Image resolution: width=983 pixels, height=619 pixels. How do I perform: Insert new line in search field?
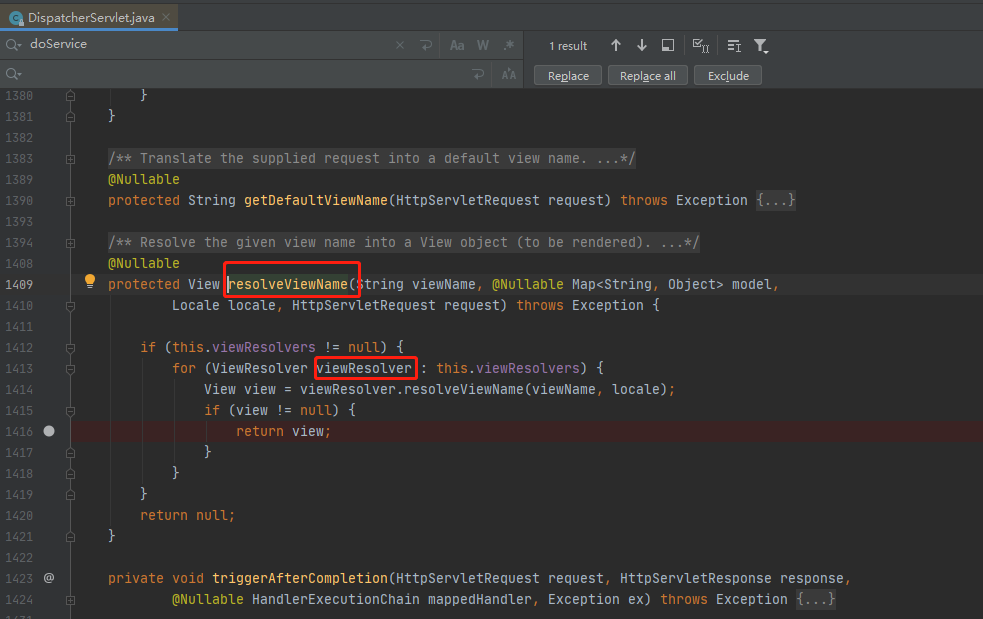coord(427,45)
